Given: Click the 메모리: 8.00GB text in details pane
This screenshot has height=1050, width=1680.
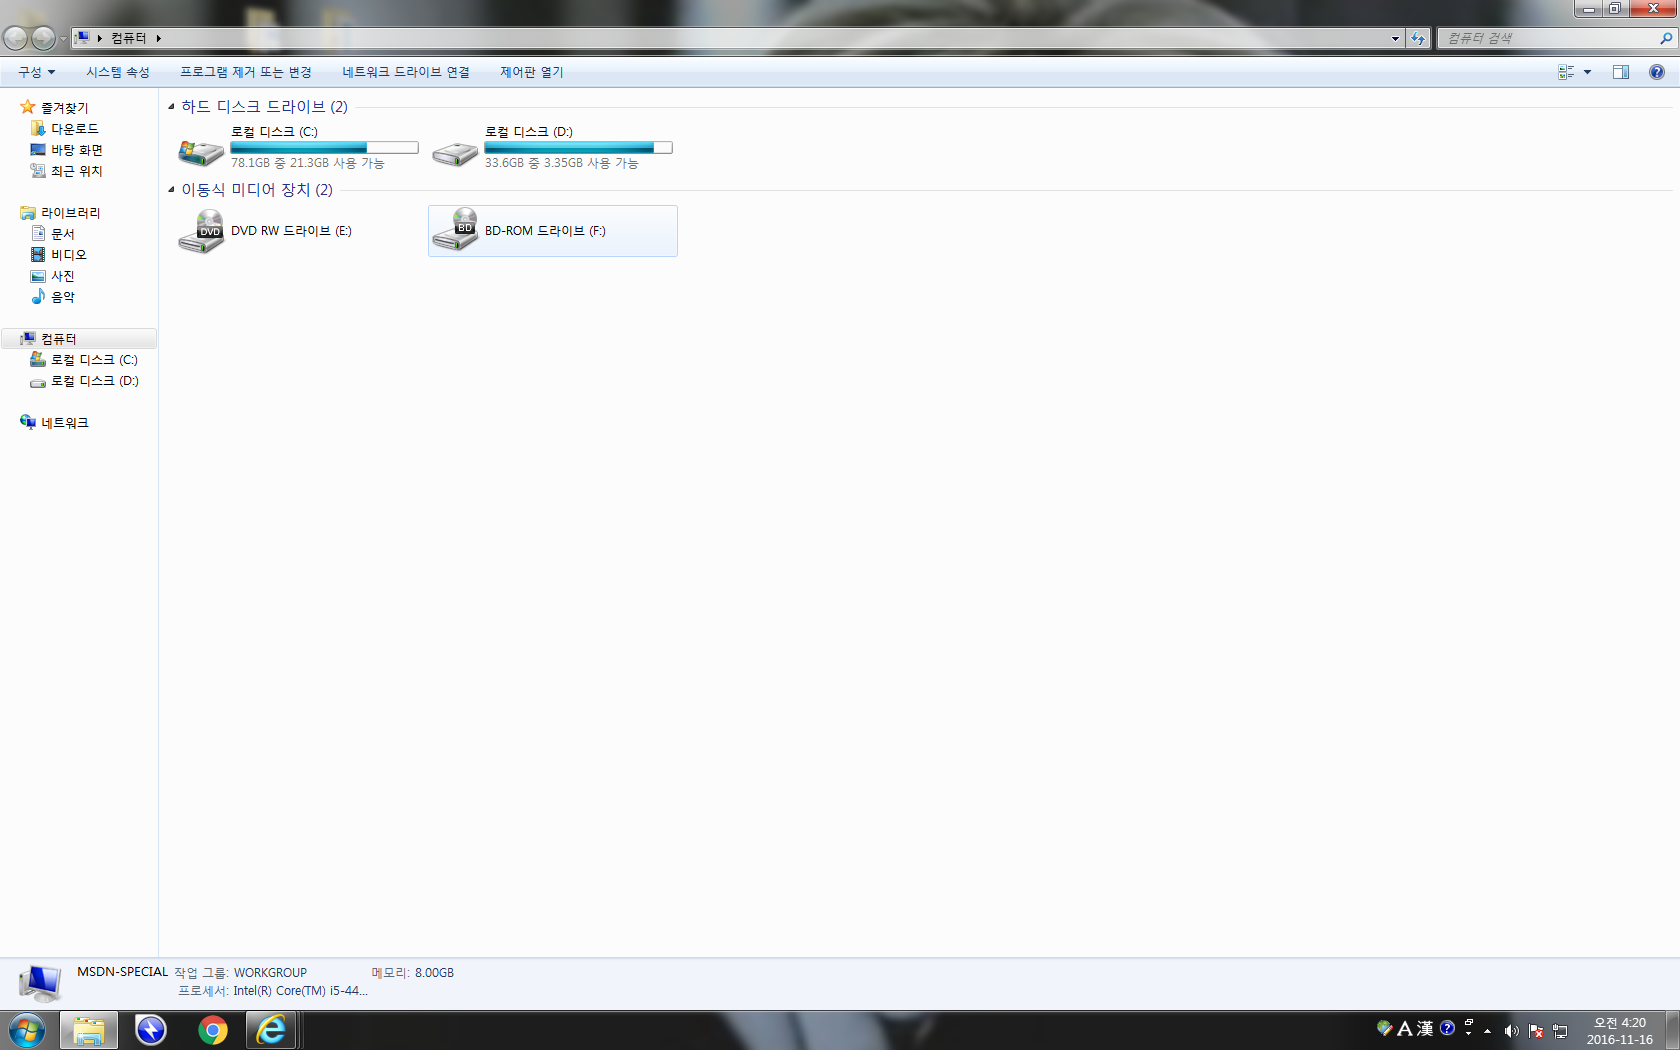Looking at the screenshot, I should point(412,973).
